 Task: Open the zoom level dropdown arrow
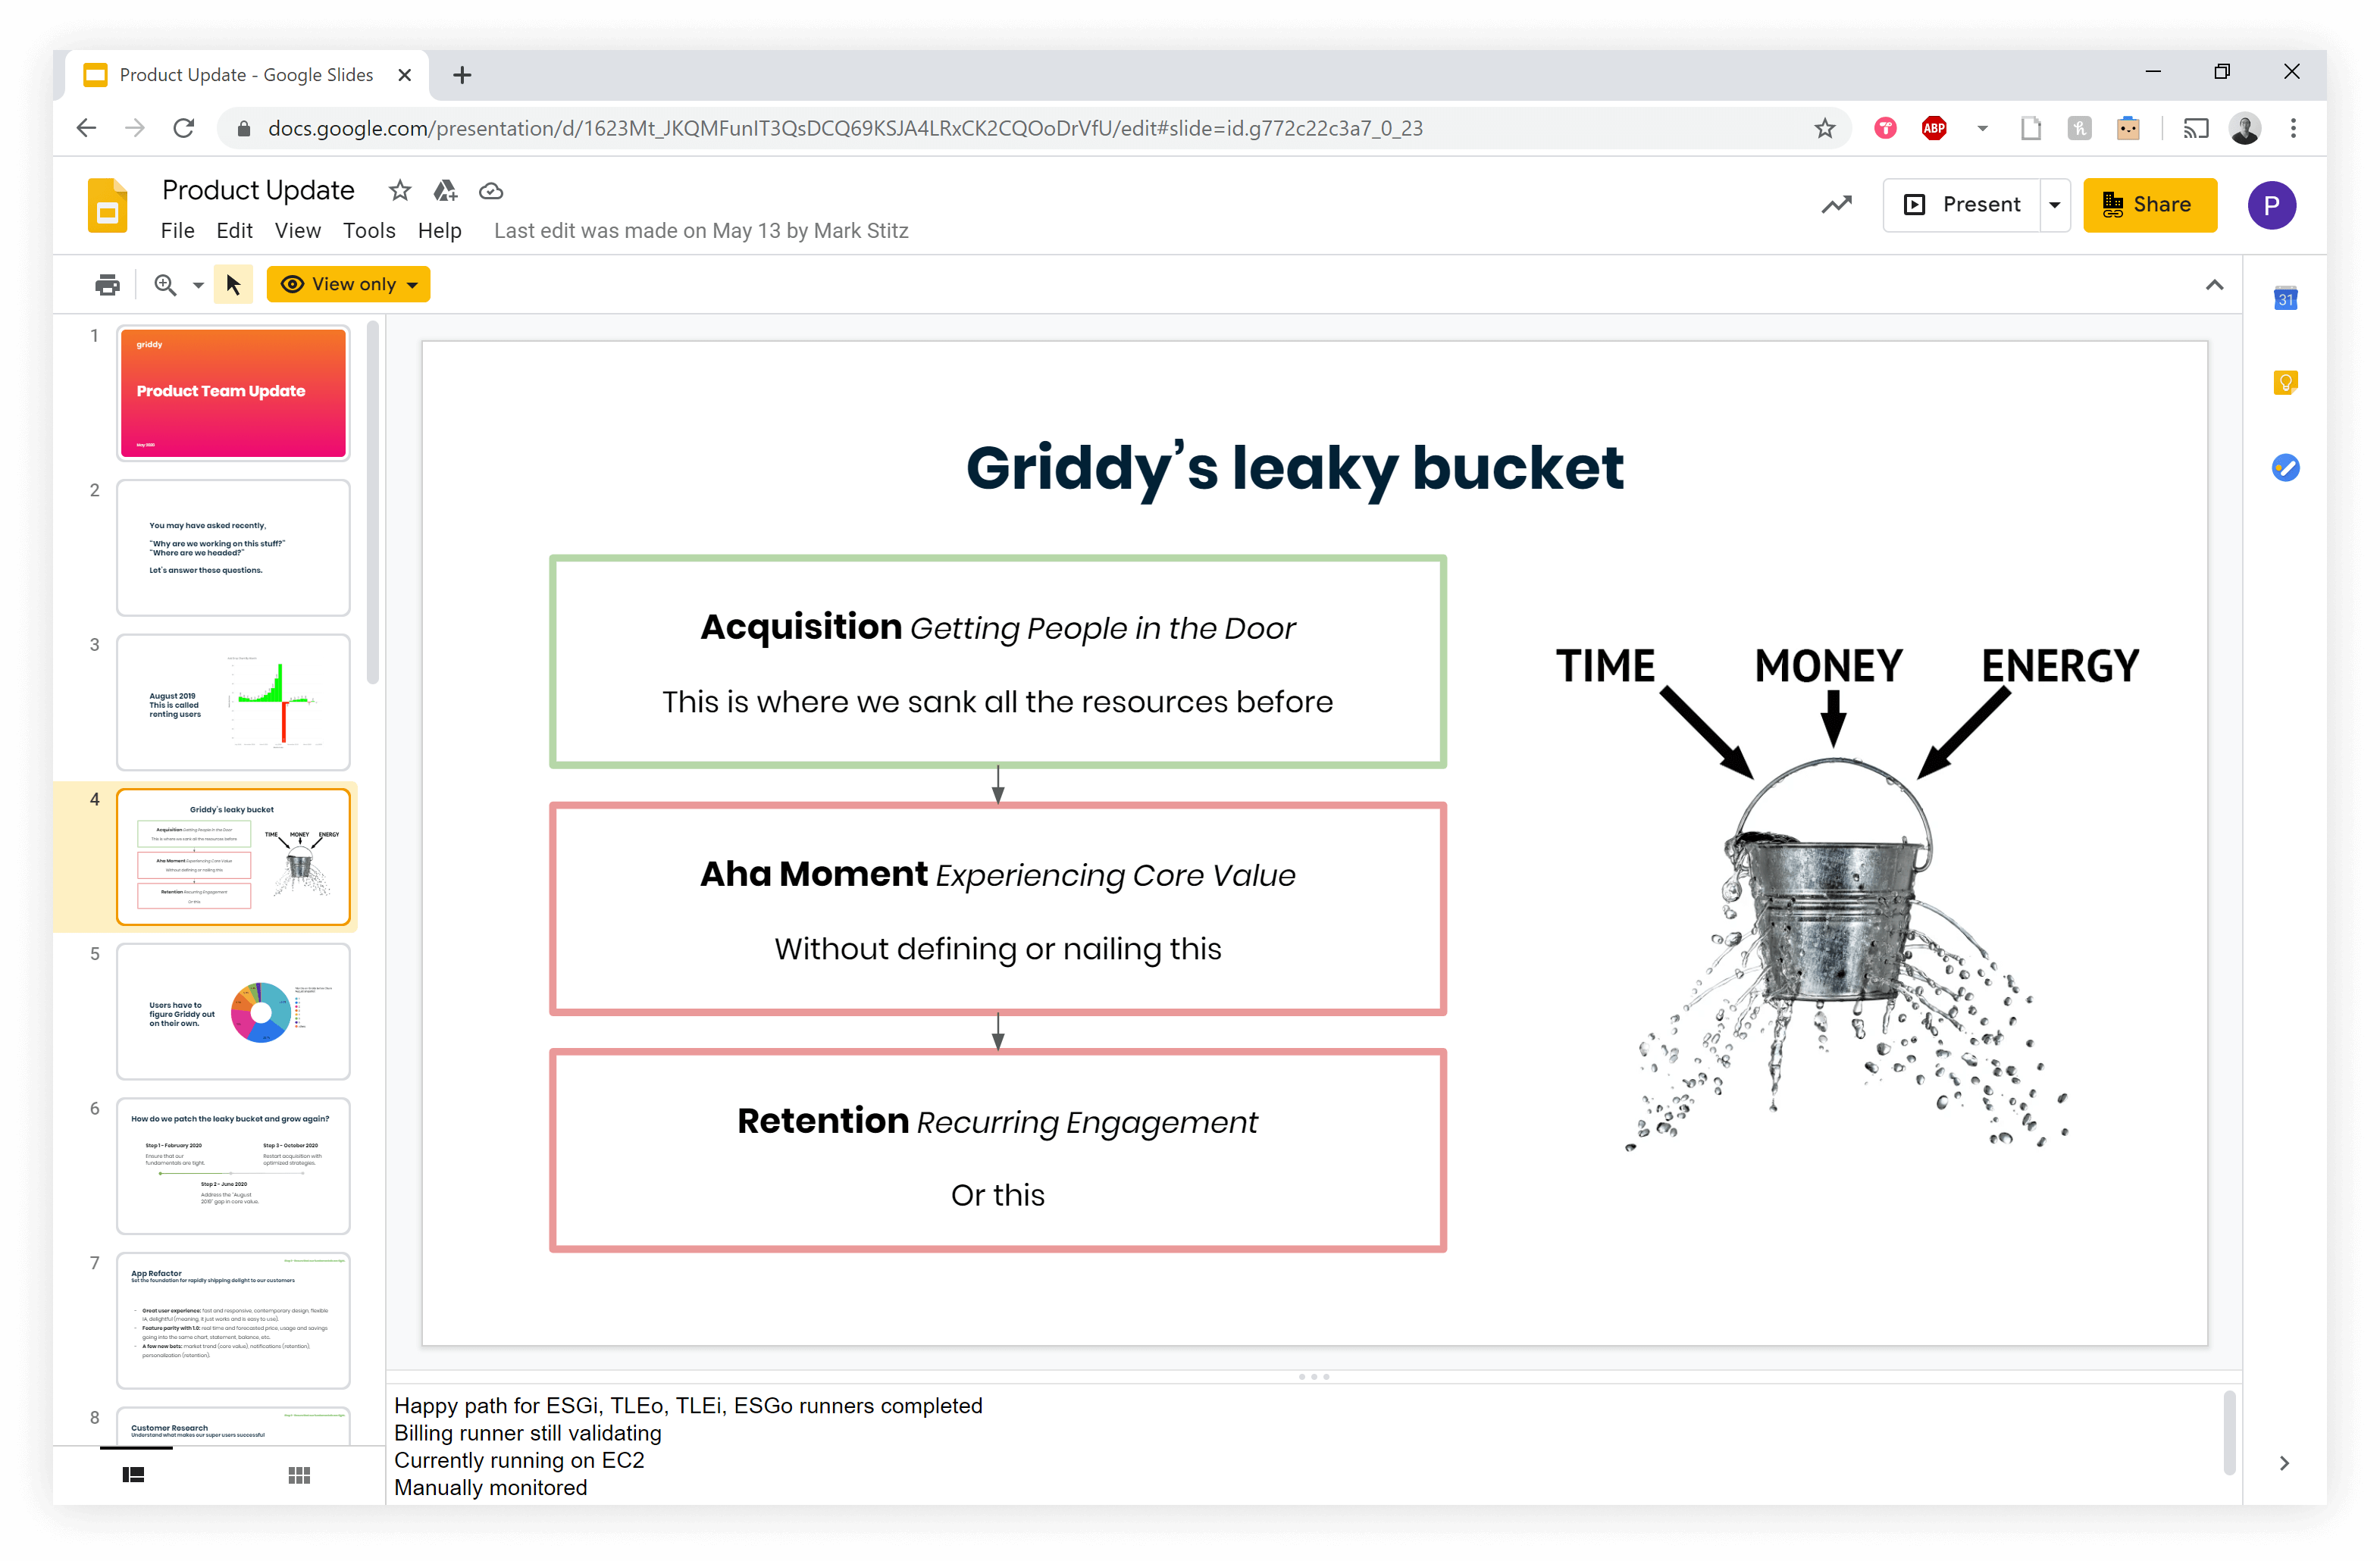tap(198, 286)
